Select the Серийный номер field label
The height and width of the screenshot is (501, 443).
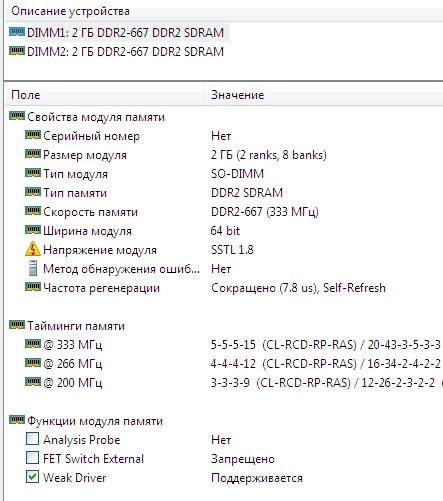[x=91, y=136]
